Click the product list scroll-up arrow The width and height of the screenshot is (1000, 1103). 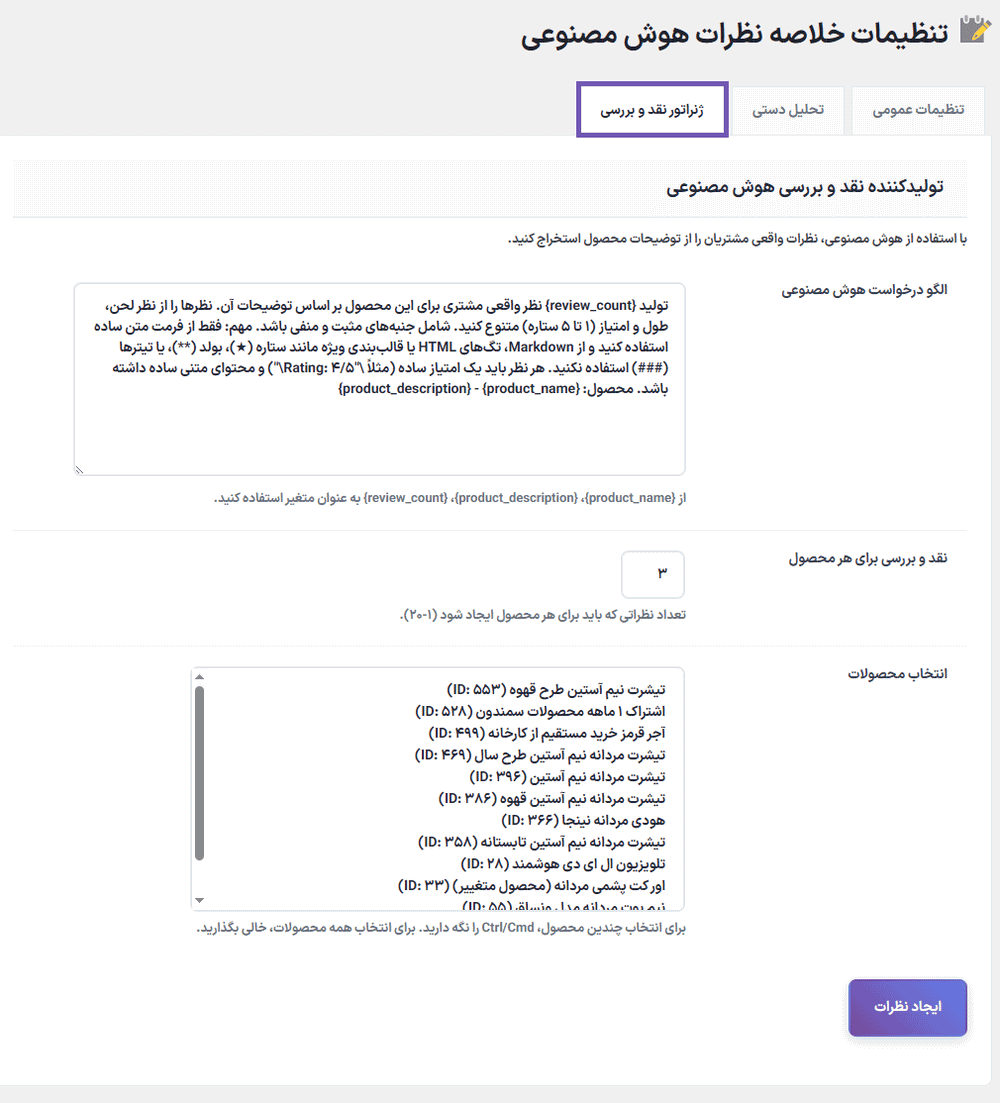200,676
